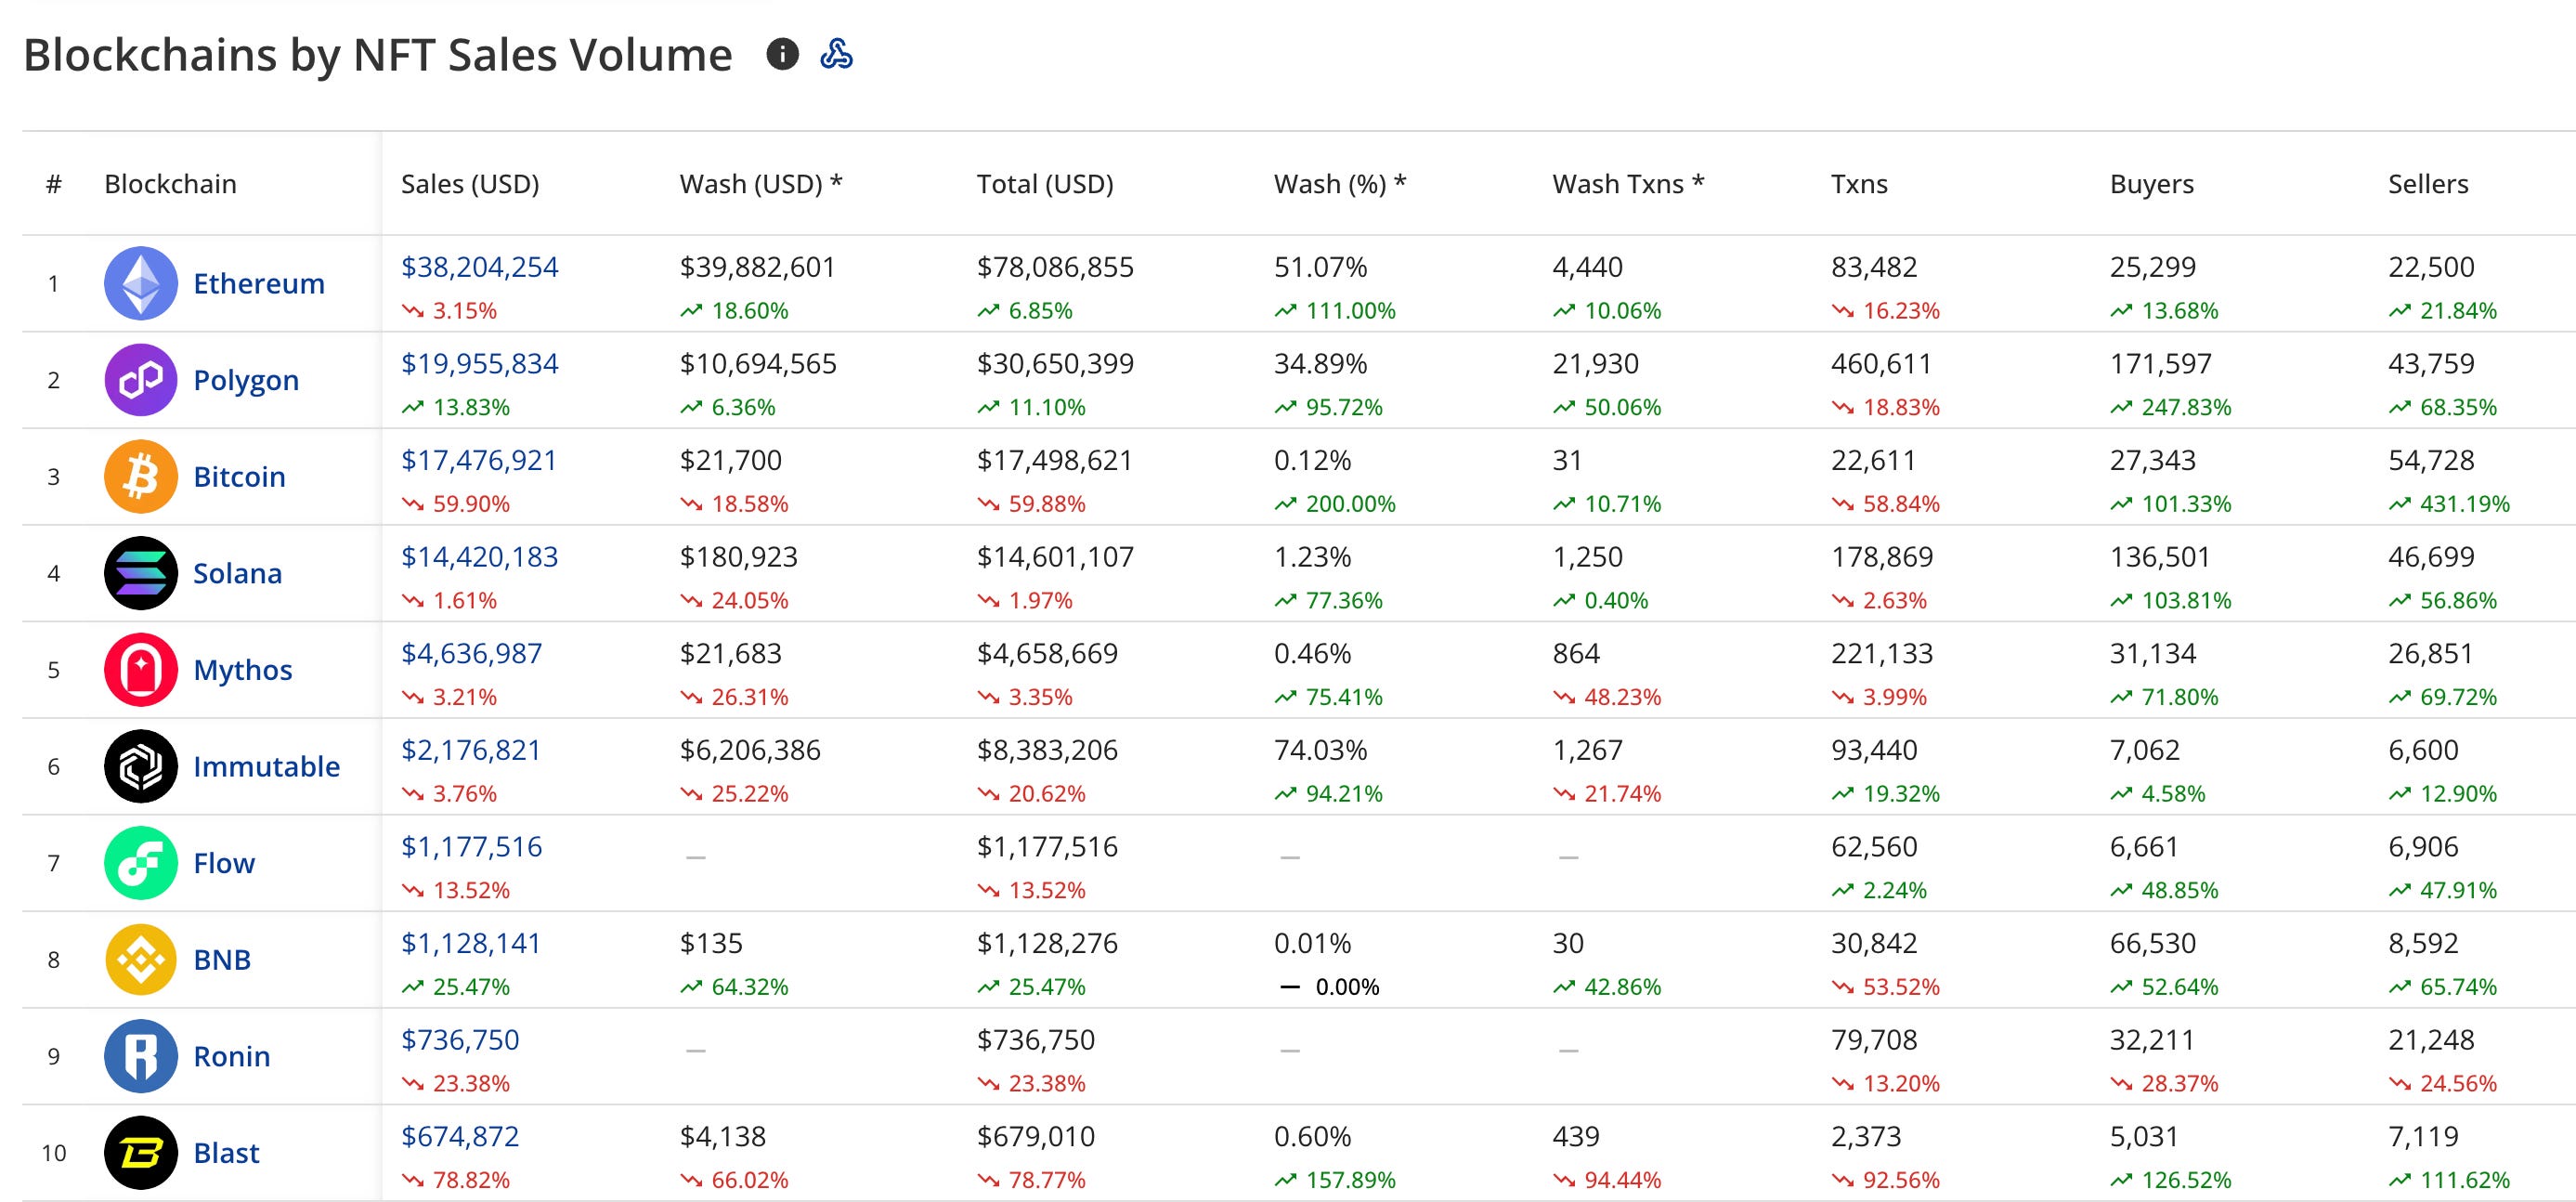
Task: Click the info icon beside the title
Action: pos(782,54)
